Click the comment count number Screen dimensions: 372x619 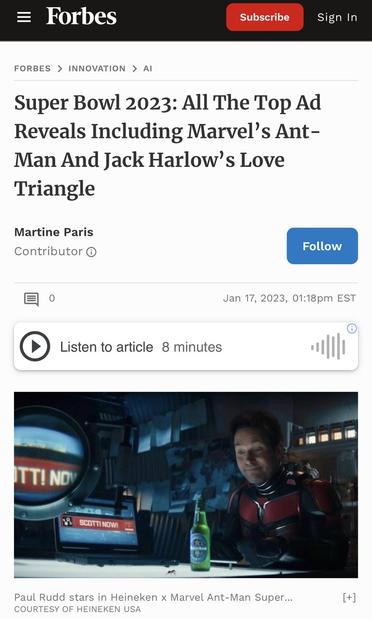point(52,298)
